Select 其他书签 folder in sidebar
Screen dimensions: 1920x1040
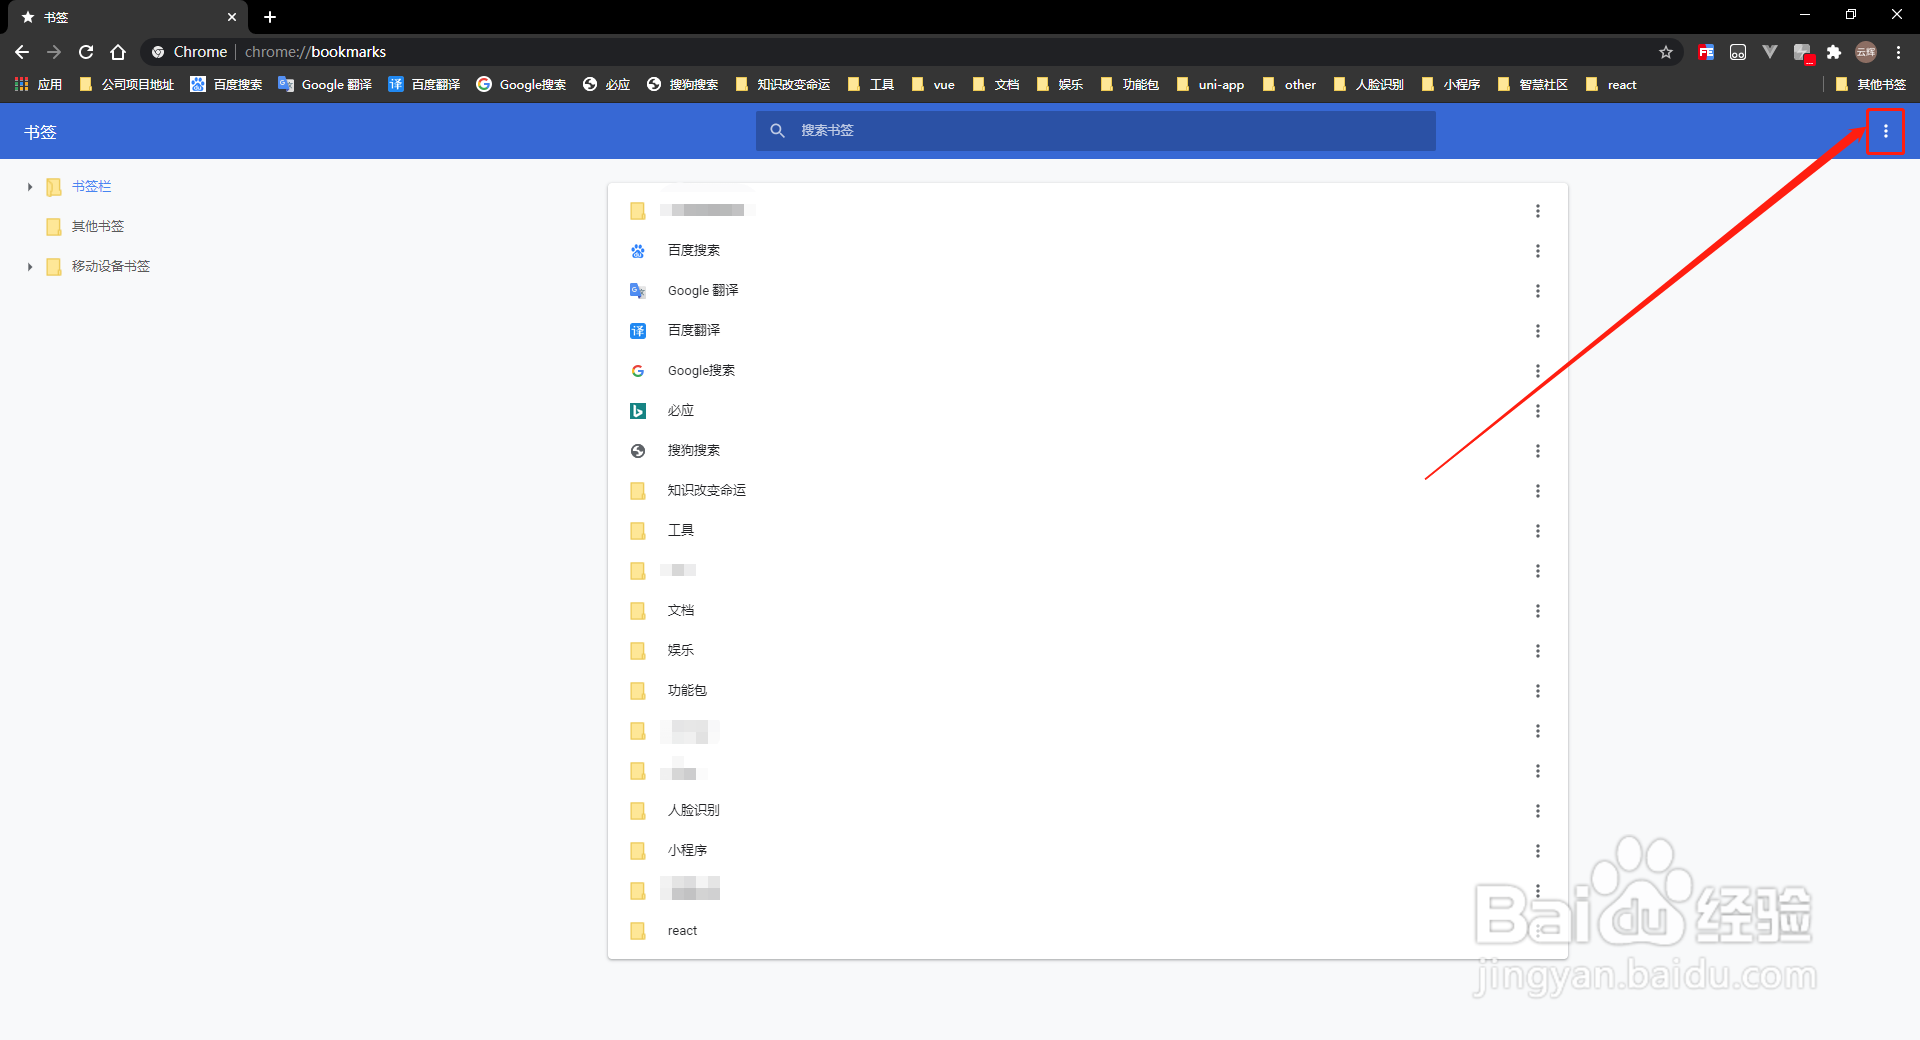point(98,227)
